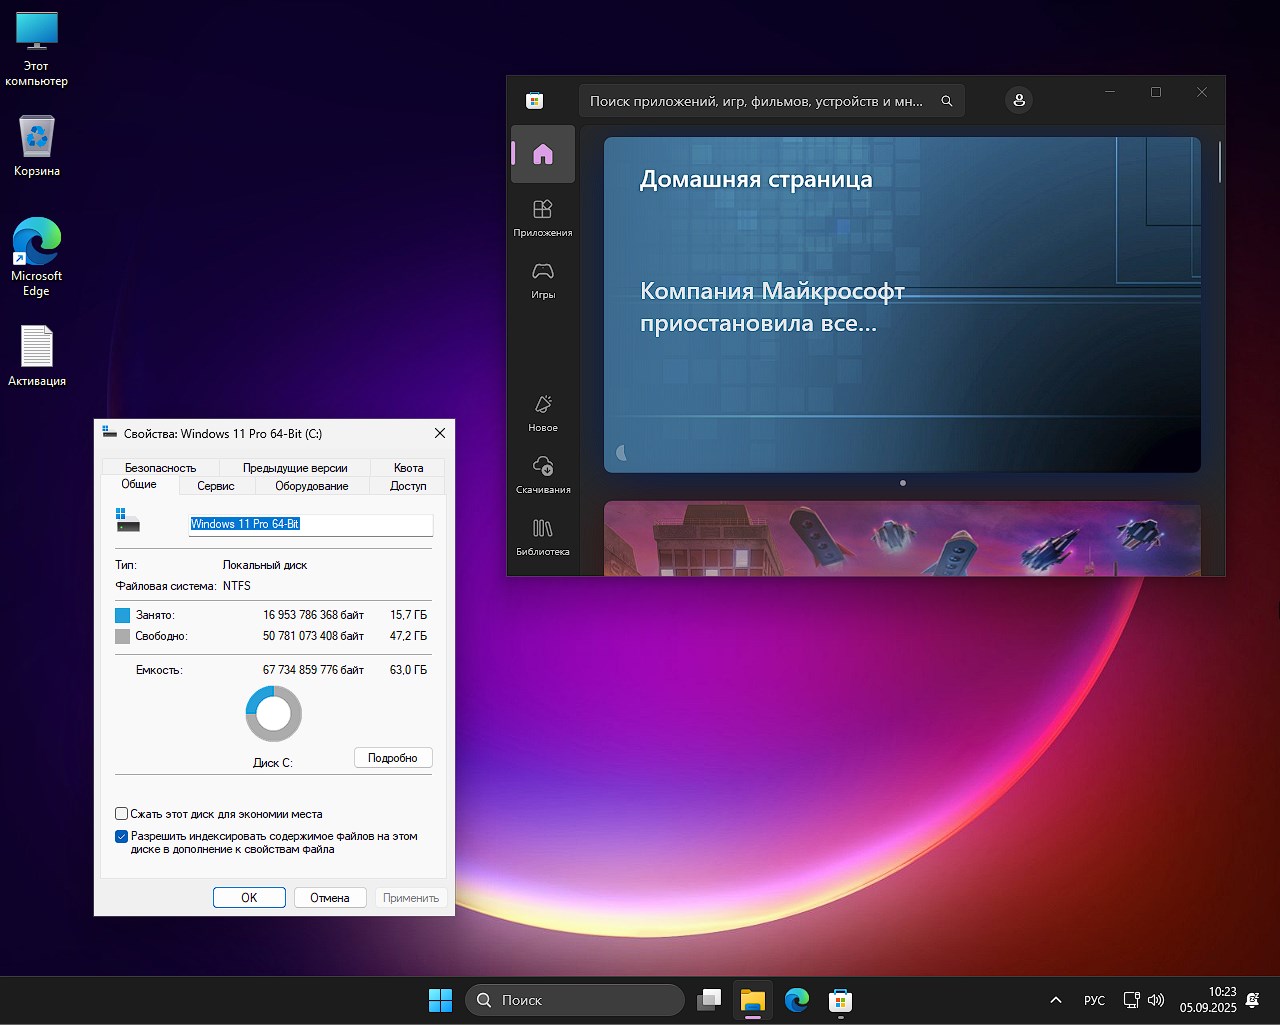The height and width of the screenshot is (1025, 1280).
Task: Open the Hardware tab in drive properties
Action: 311,486
